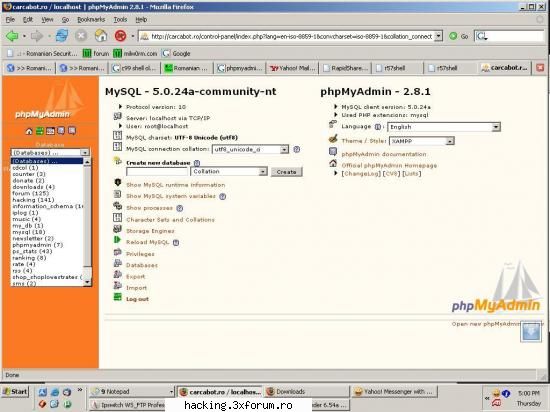This screenshot has width=550, height=412.
Task: Select the hacking (141) database
Action: (33, 200)
